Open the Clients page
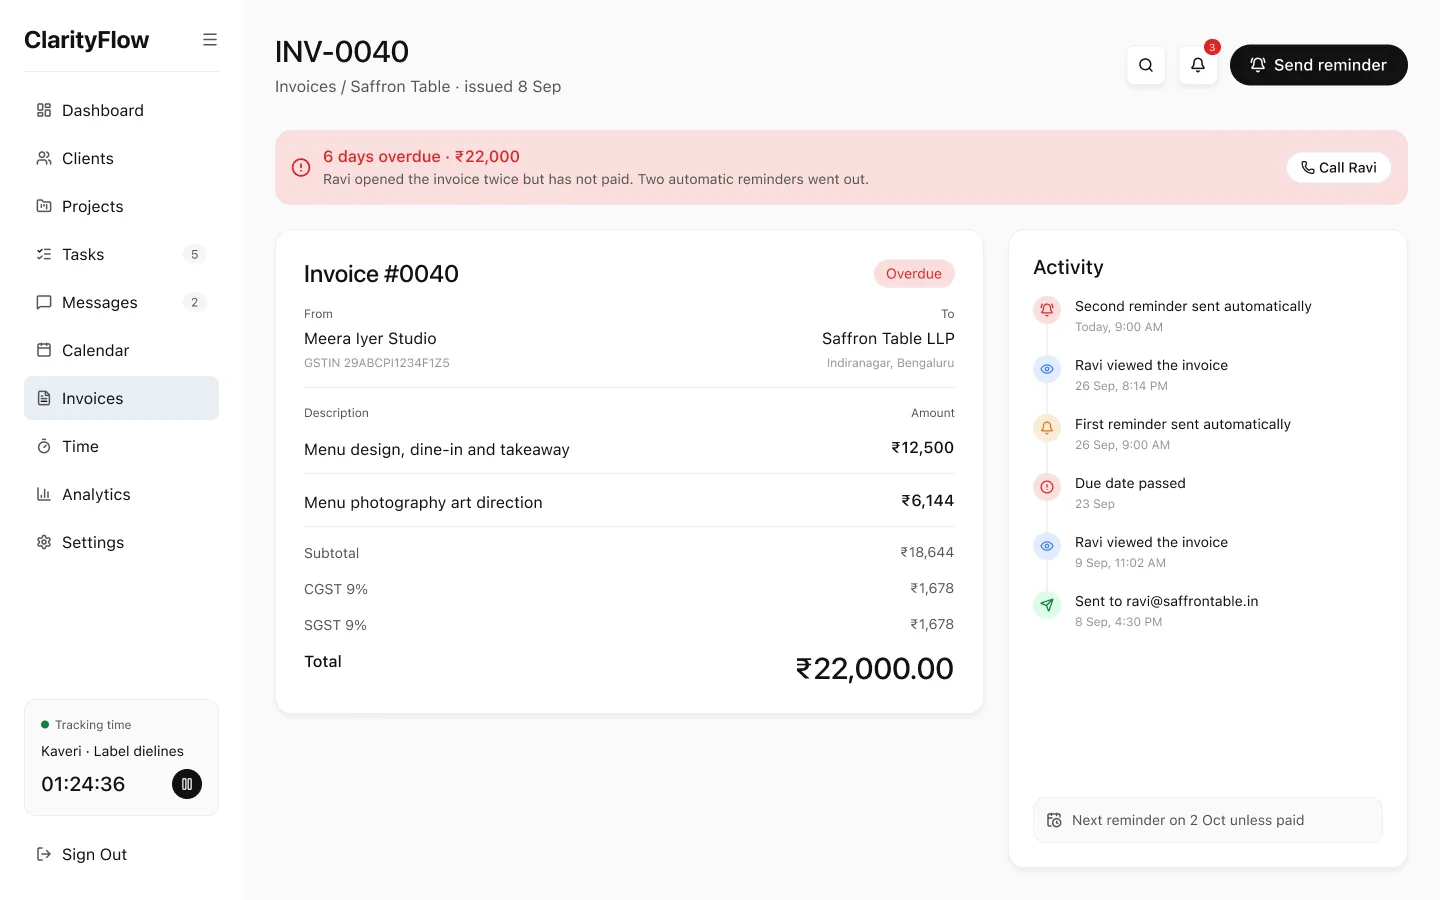This screenshot has width=1440, height=900. click(x=121, y=158)
